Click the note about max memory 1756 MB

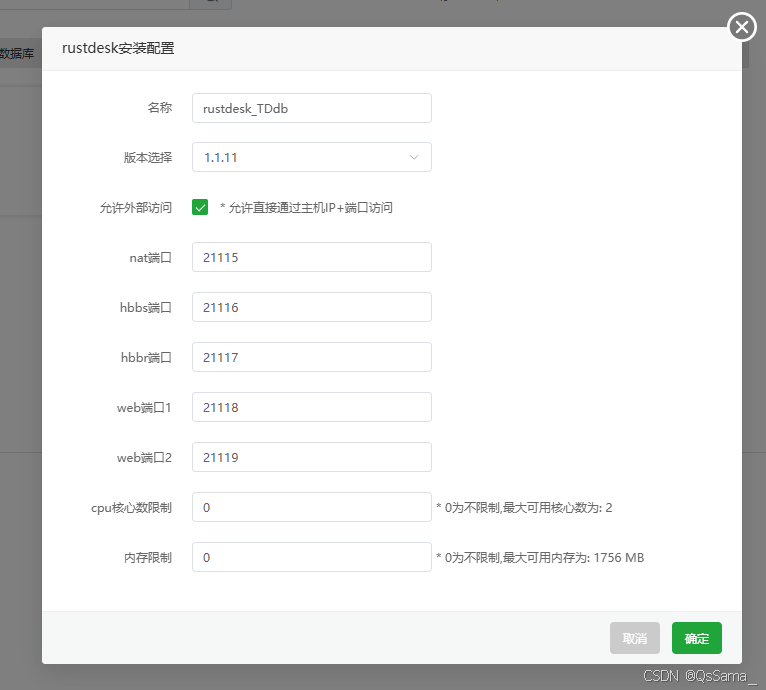(x=540, y=558)
